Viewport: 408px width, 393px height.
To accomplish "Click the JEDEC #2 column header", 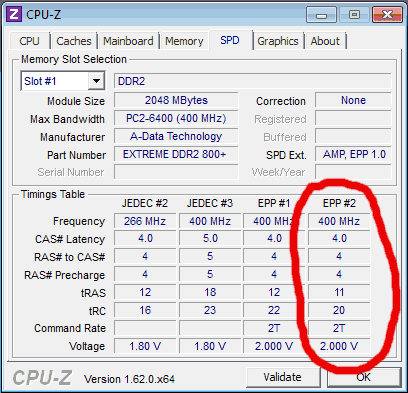I will [145, 203].
